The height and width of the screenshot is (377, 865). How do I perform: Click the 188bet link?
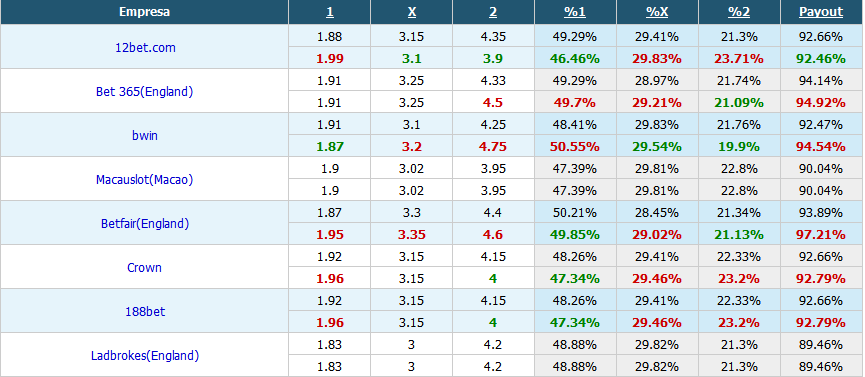click(x=145, y=312)
